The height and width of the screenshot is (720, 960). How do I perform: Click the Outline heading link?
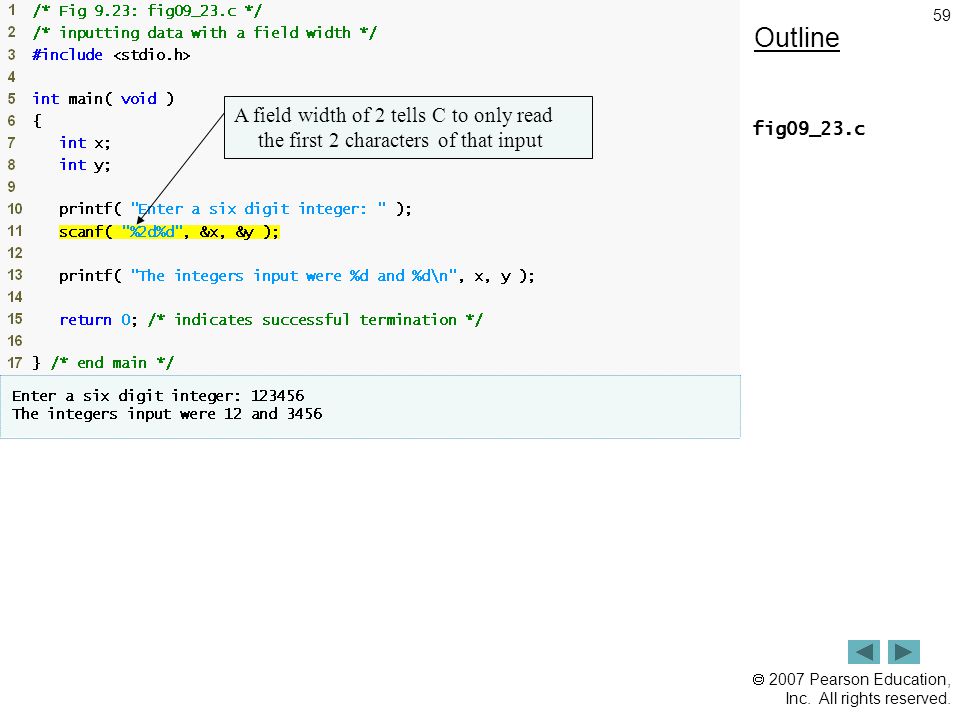pyautogui.click(x=797, y=38)
